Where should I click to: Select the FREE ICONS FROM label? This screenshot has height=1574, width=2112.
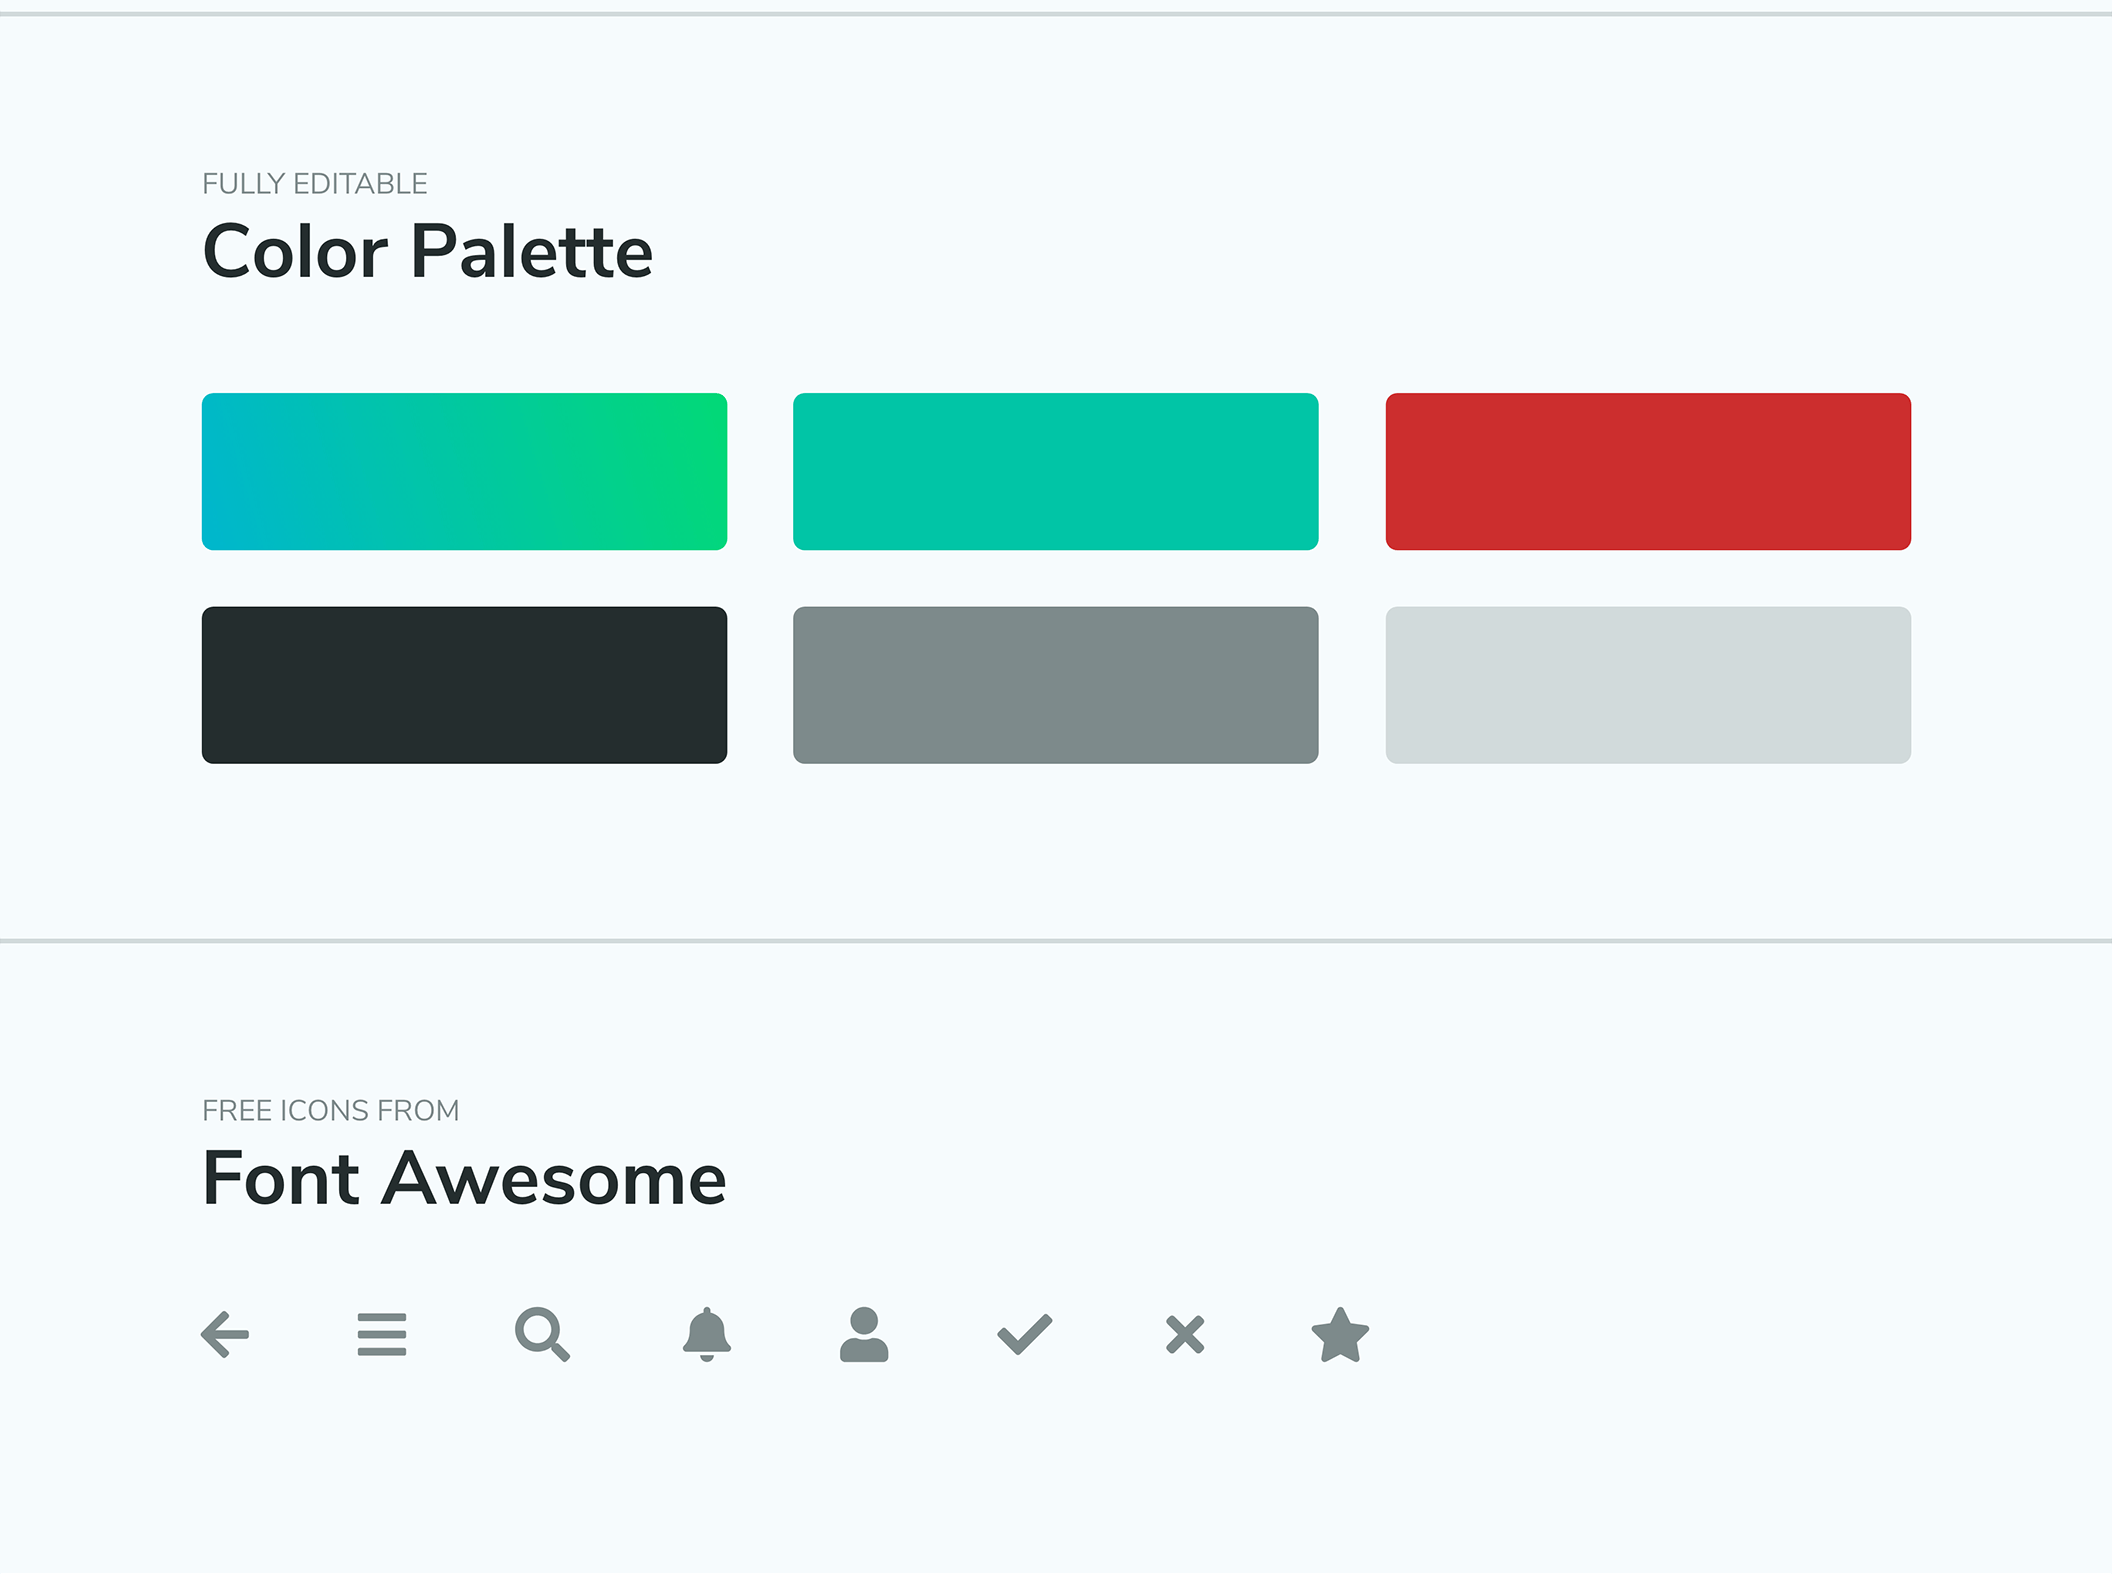click(x=331, y=1111)
